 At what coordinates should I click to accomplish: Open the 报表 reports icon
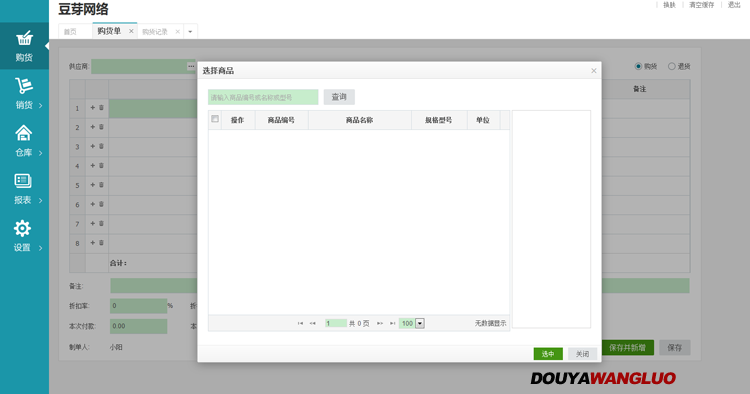pyautogui.click(x=23, y=181)
